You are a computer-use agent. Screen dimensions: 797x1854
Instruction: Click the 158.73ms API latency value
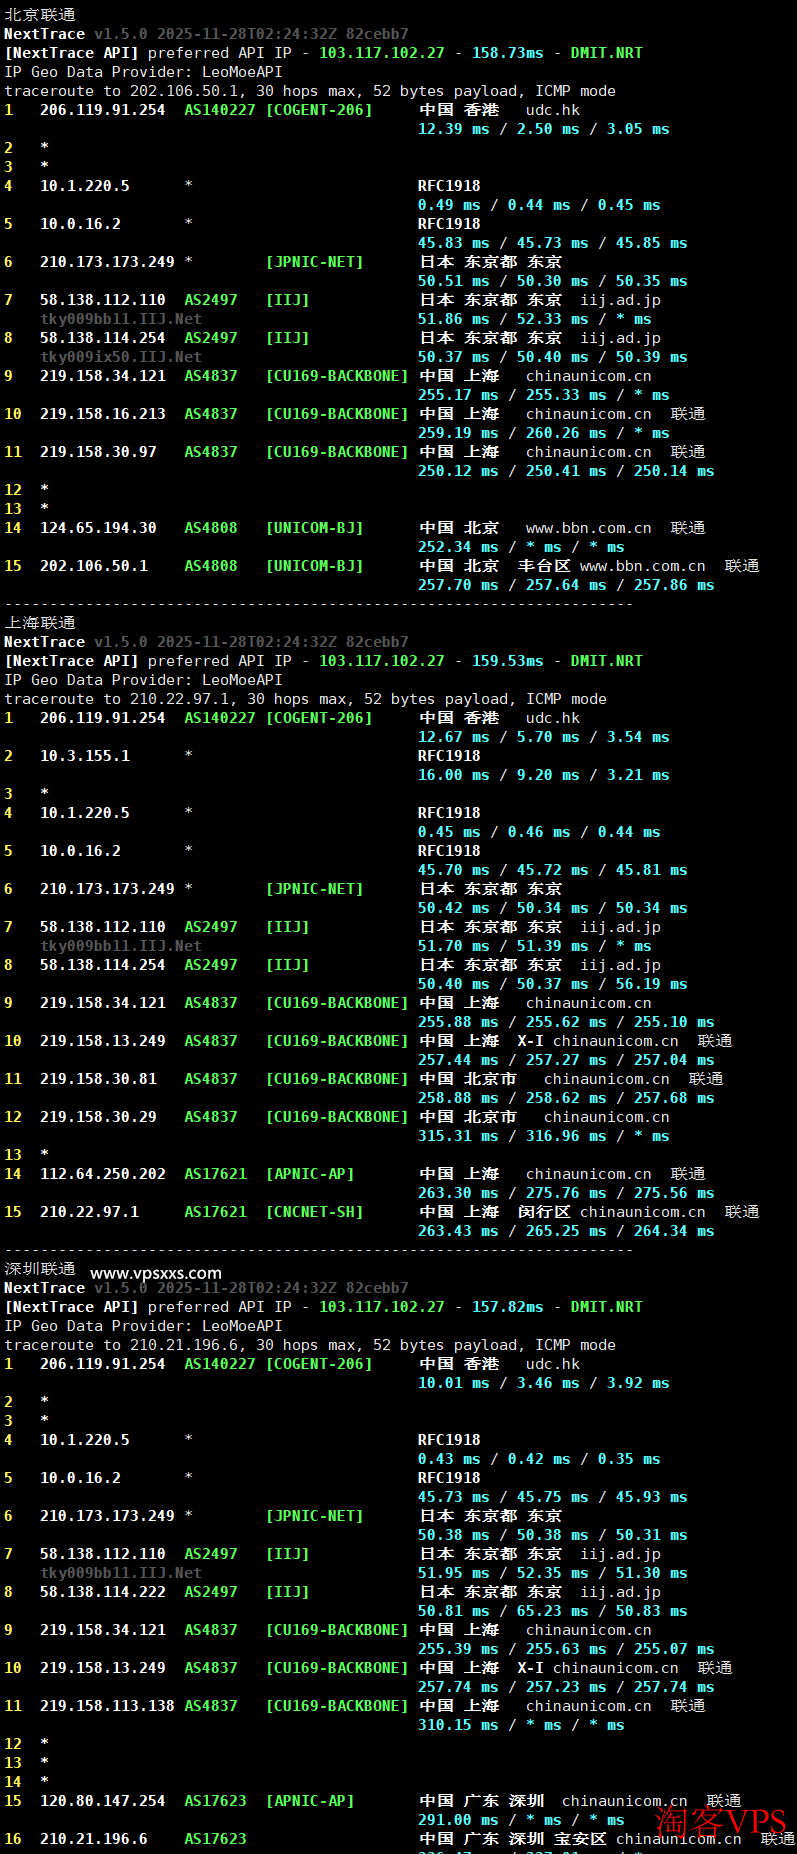(x=507, y=53)
